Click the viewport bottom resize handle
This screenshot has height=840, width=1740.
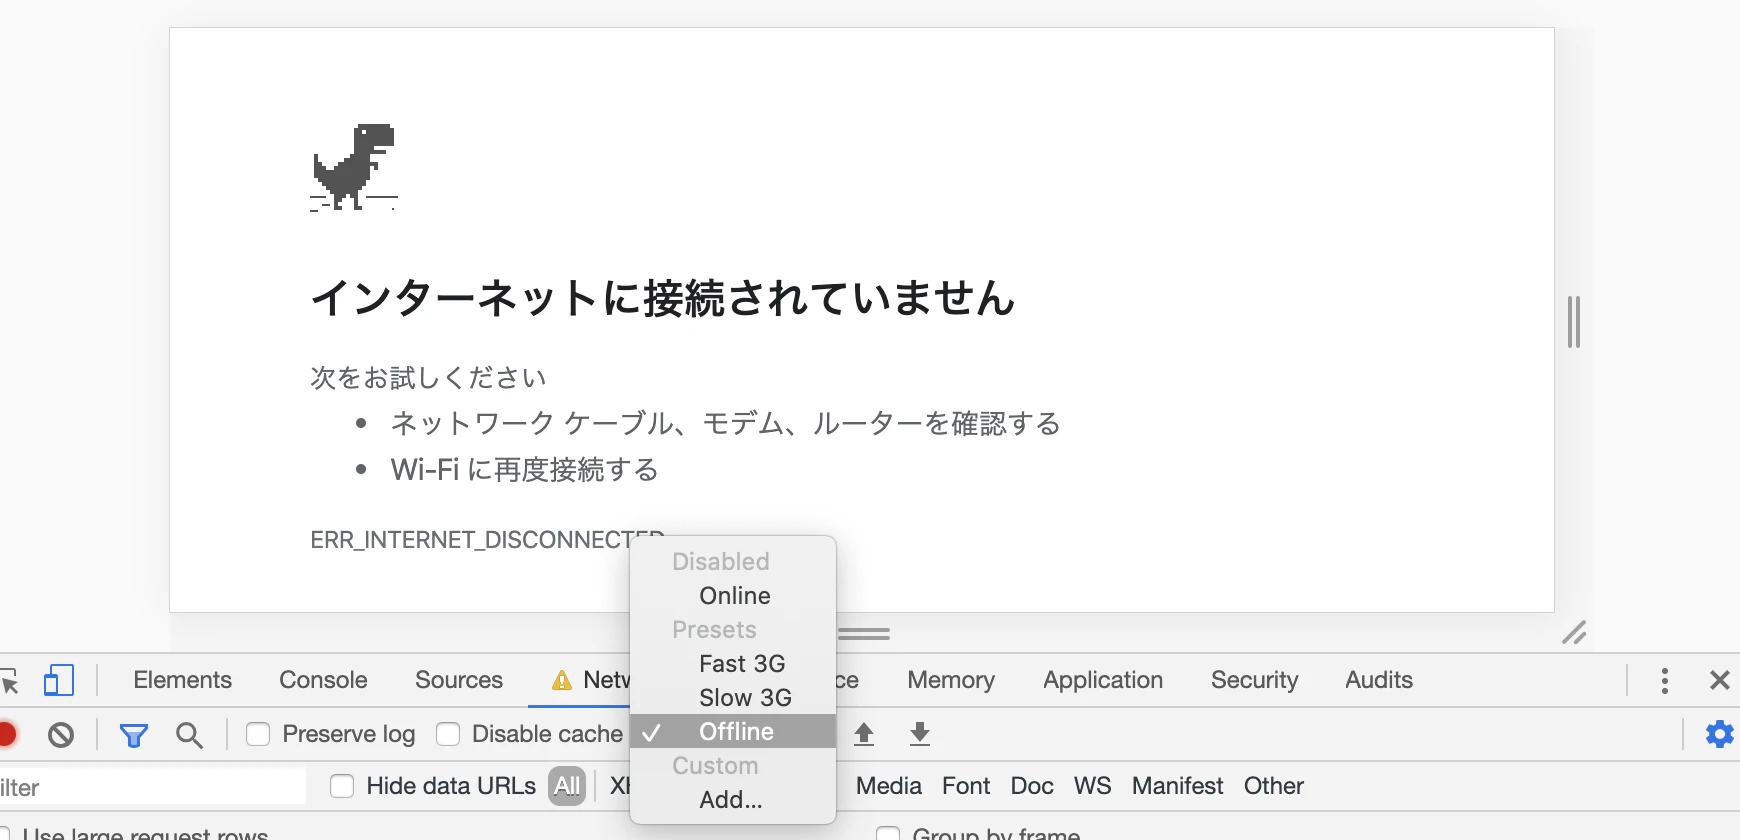tap(863, 634)
